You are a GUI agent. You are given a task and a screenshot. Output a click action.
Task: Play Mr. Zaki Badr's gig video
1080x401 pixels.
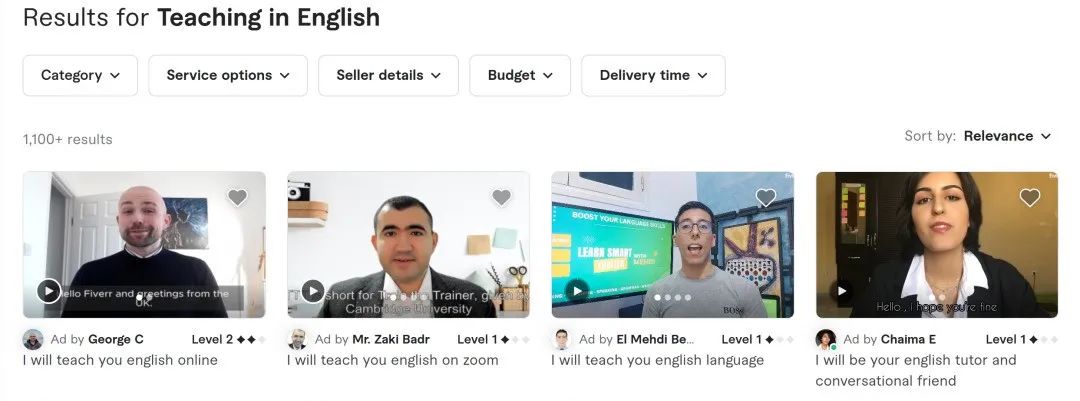[313, 291]
